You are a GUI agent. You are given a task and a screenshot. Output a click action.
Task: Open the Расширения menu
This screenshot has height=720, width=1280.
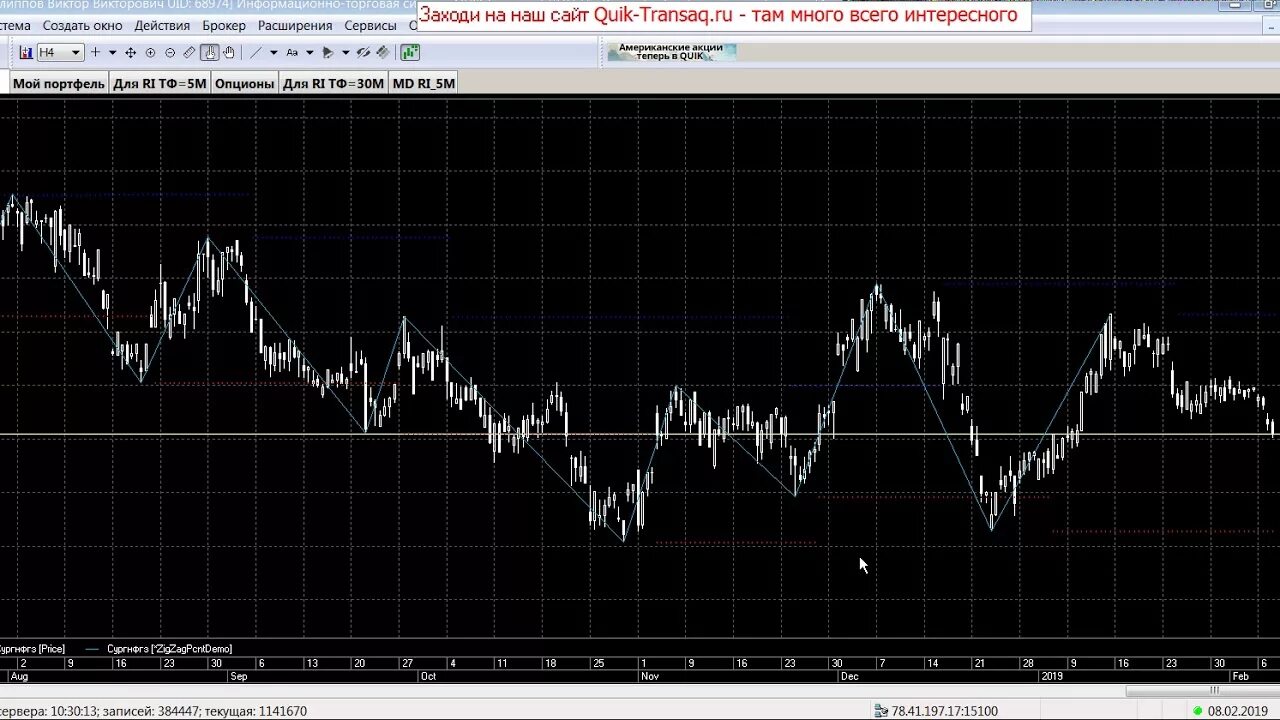tap(295, 25)
